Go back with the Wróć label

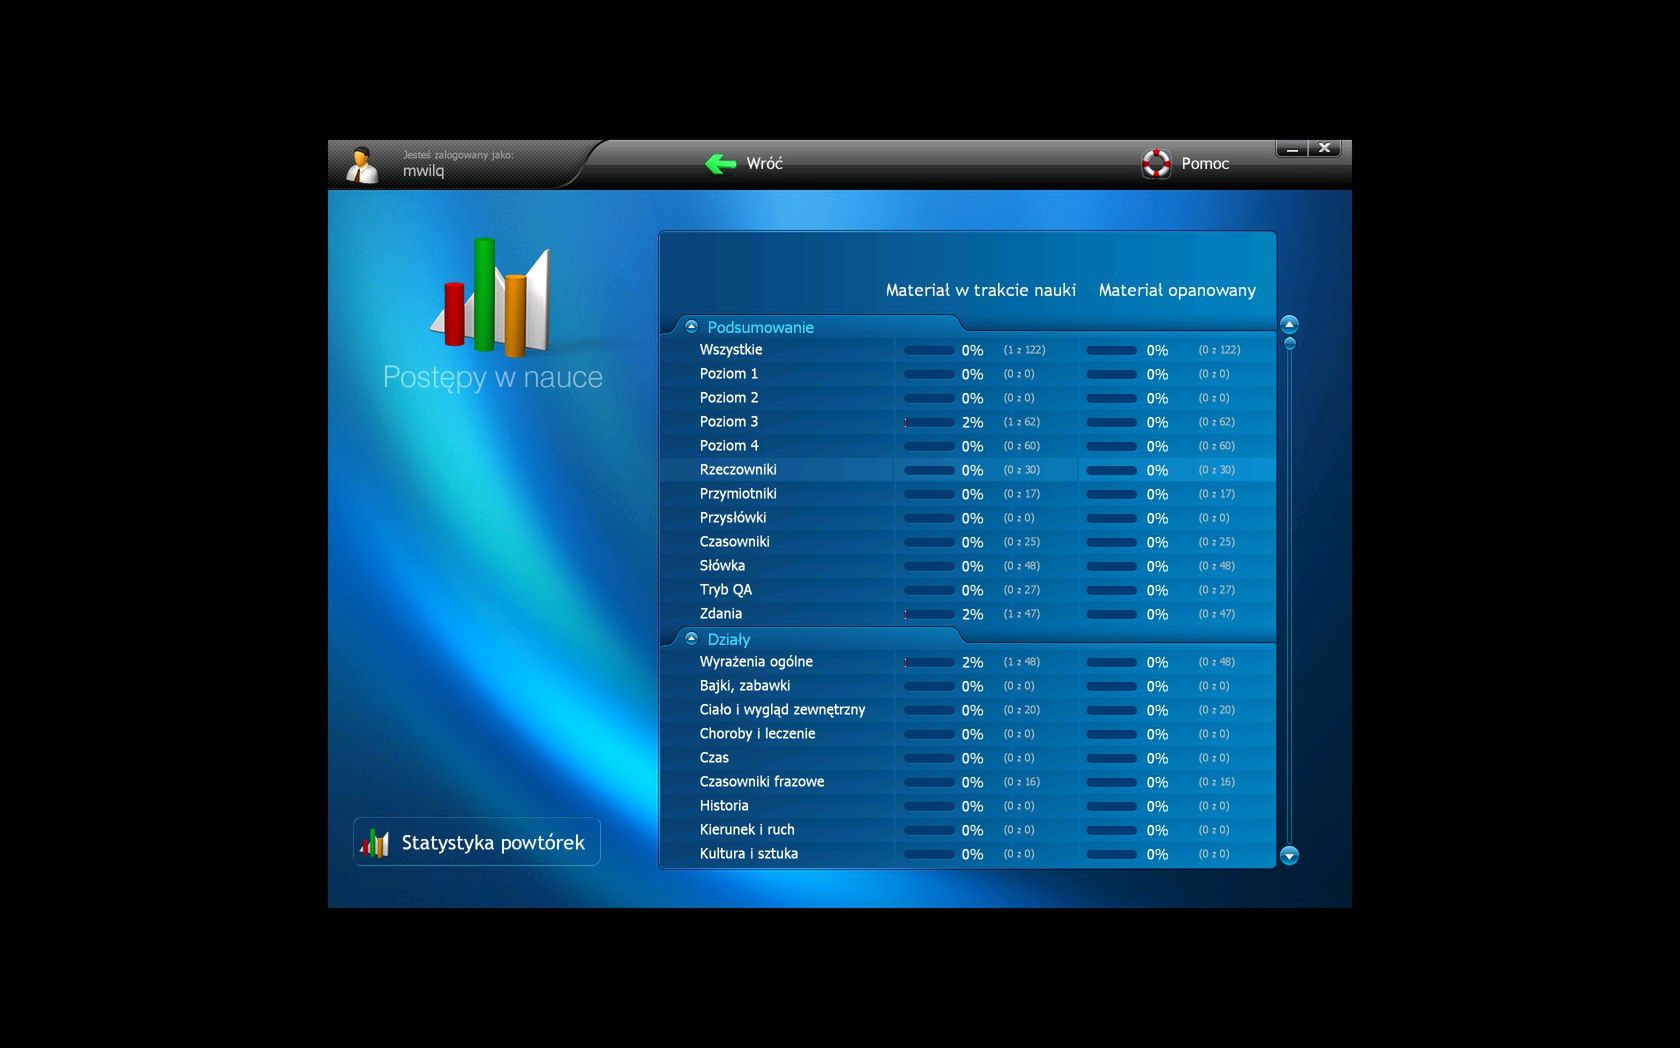click(x=764, y=163)
